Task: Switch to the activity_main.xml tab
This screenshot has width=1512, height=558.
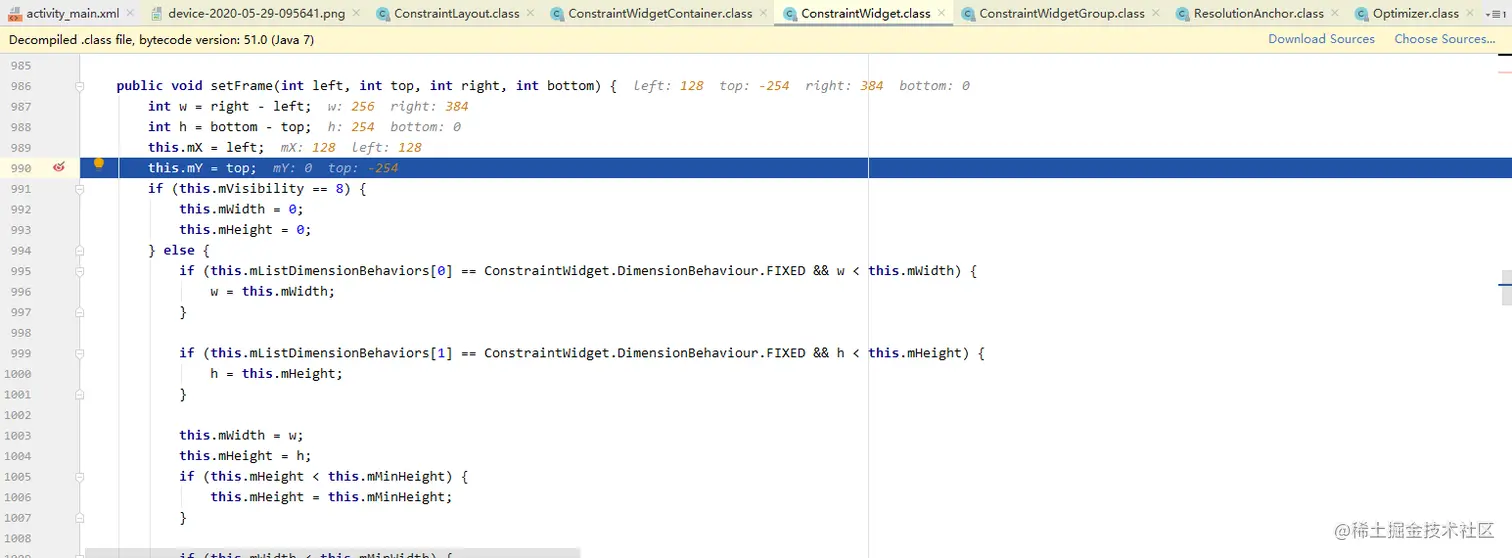Action: point(72,14)
